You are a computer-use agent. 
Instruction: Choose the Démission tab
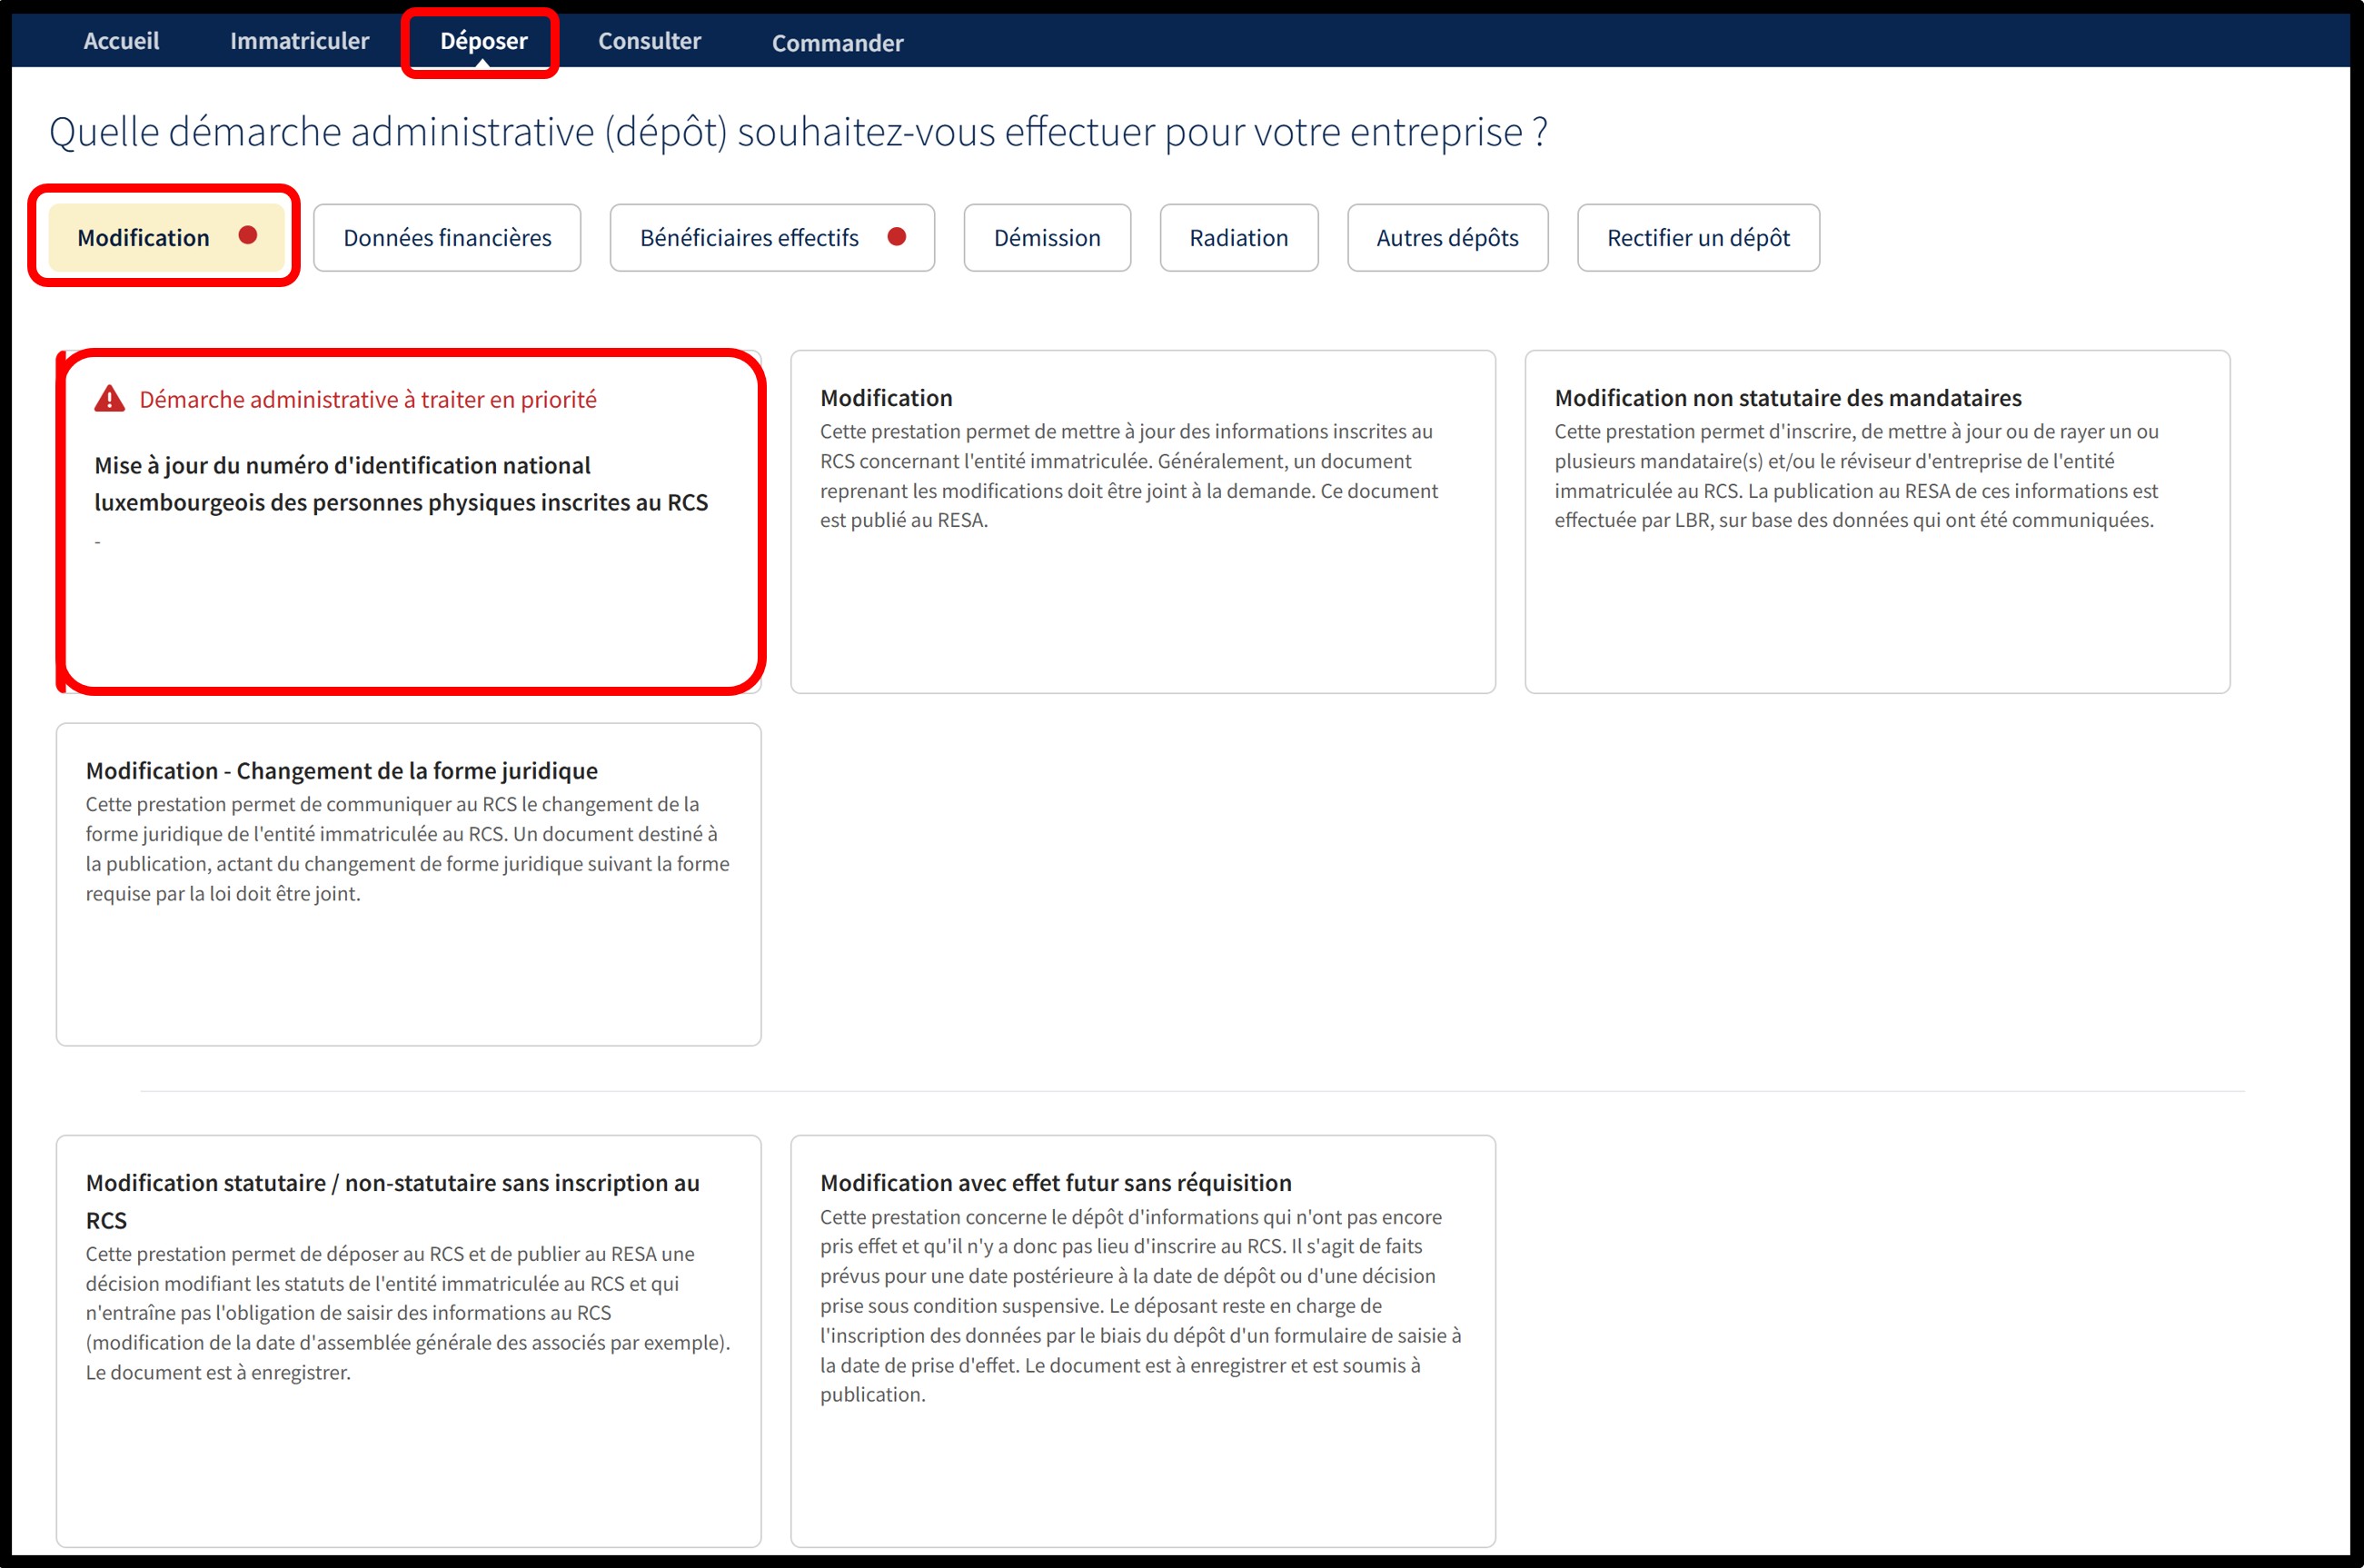click(x=1046, y=238)
